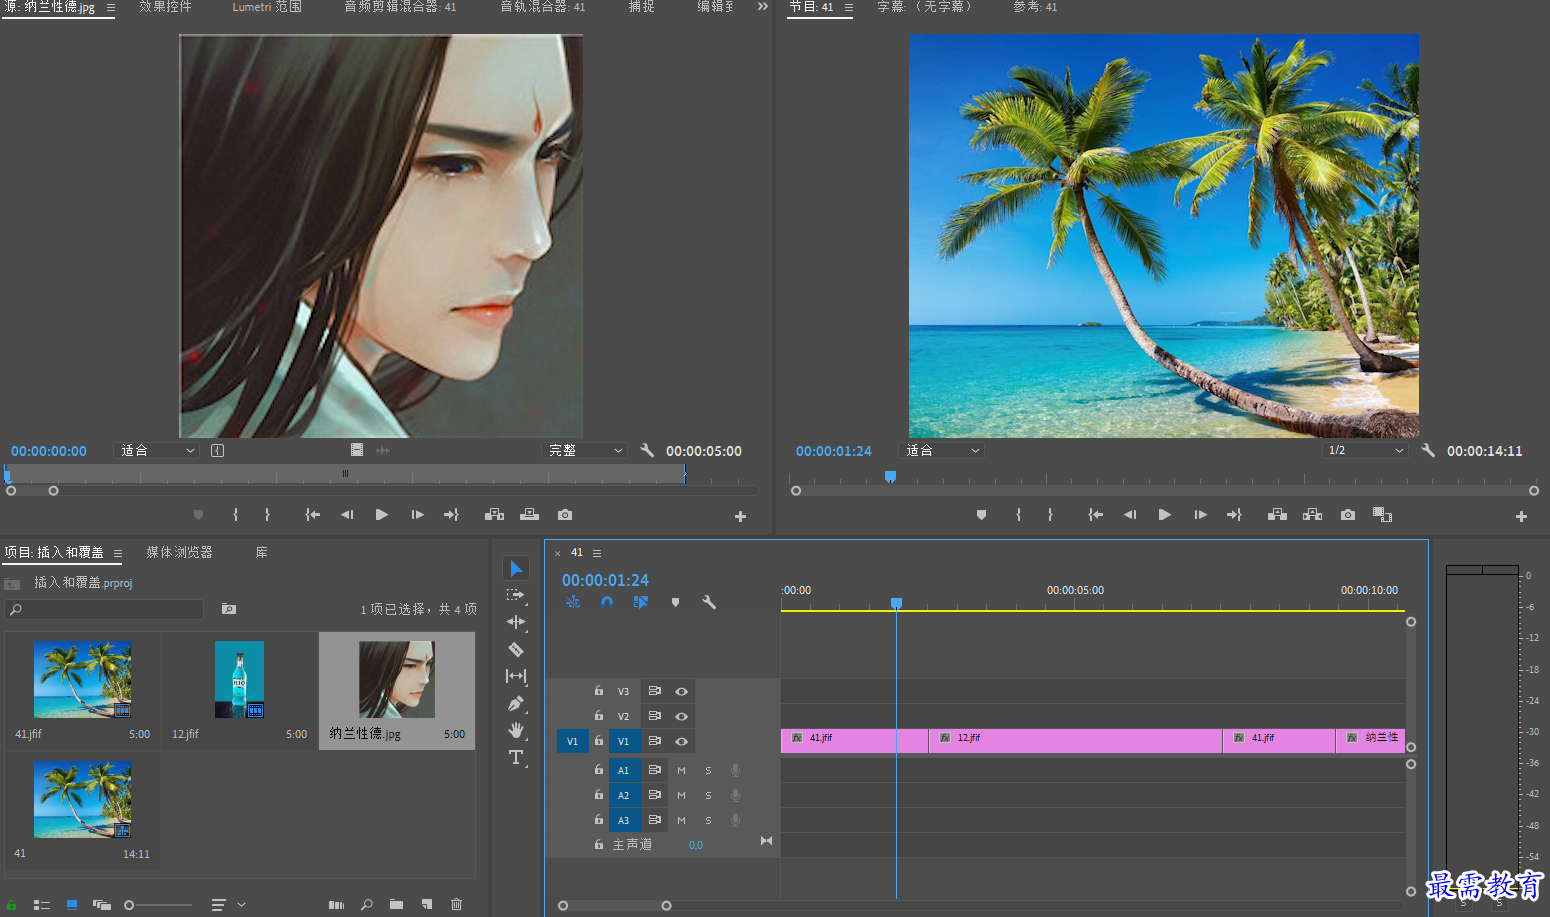Export frame from Program monitor camera icon
1550x917 pixels.
click(x=1348, y=514)
